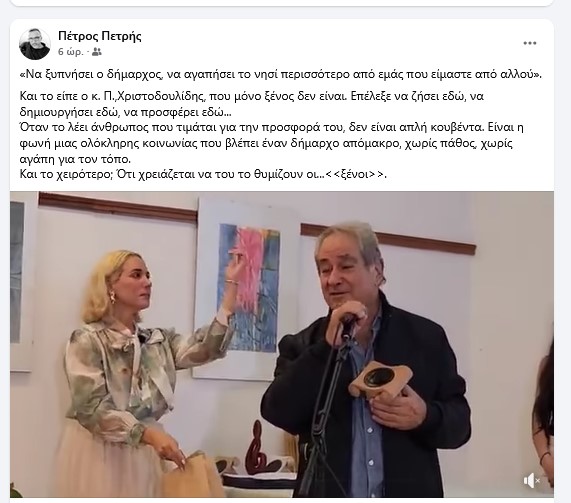Viewport: 571px width, 503px height.
Task: Click the microphone shown in the video
Action: point(346,328)
